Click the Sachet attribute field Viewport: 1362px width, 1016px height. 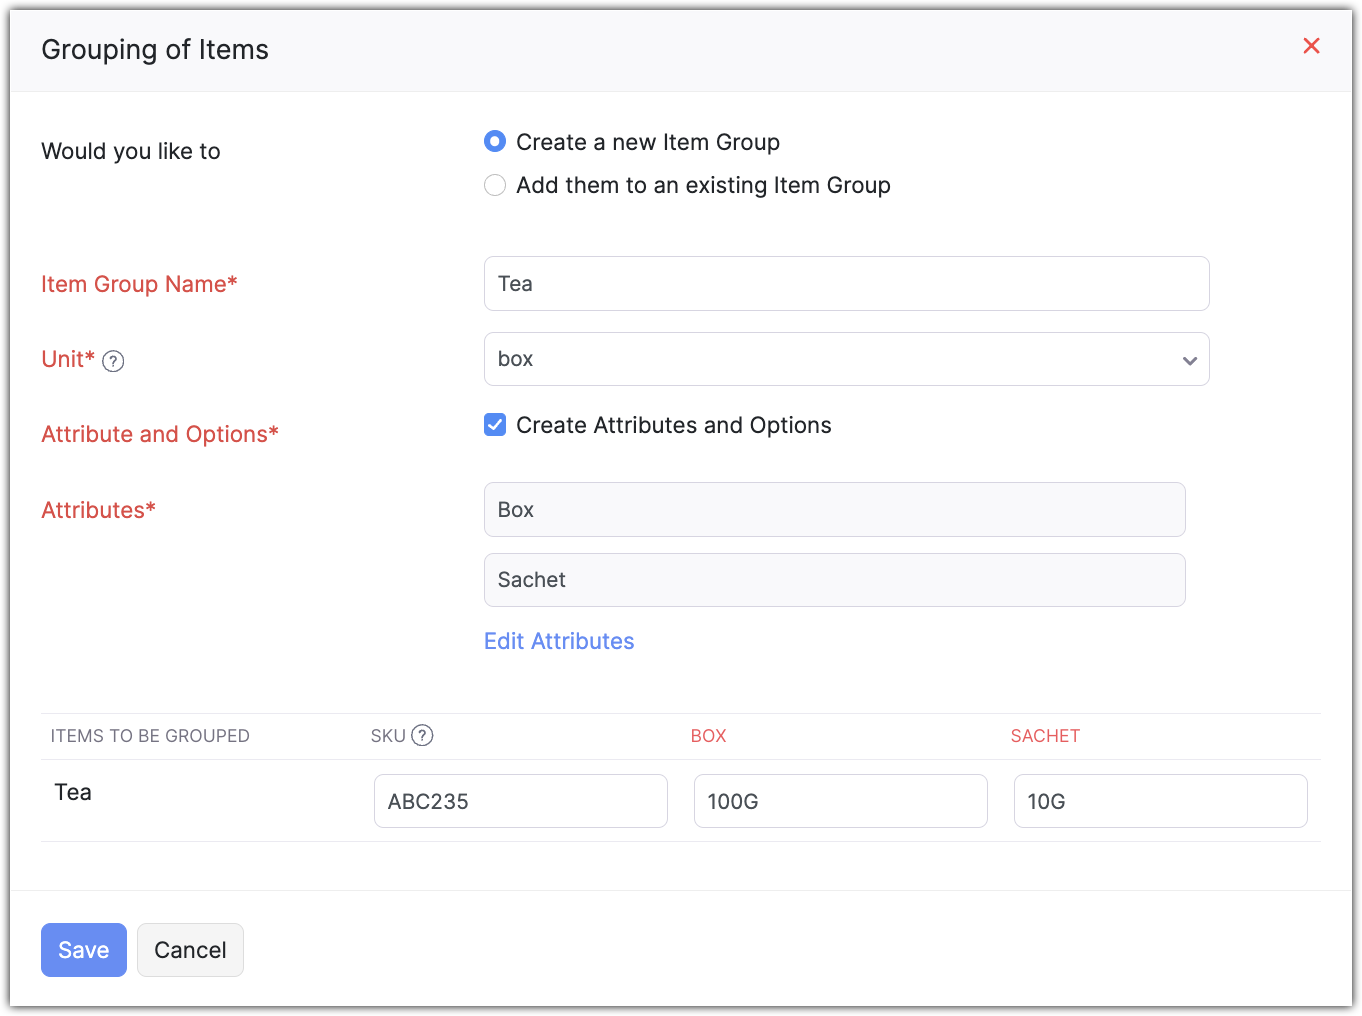pos(834,580)
